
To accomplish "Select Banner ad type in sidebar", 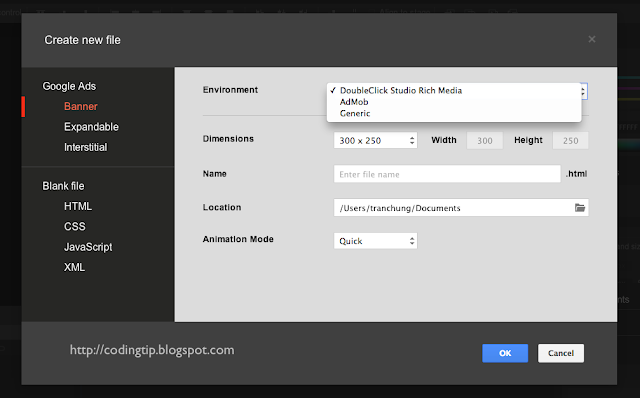I will (x=81, y=107).
